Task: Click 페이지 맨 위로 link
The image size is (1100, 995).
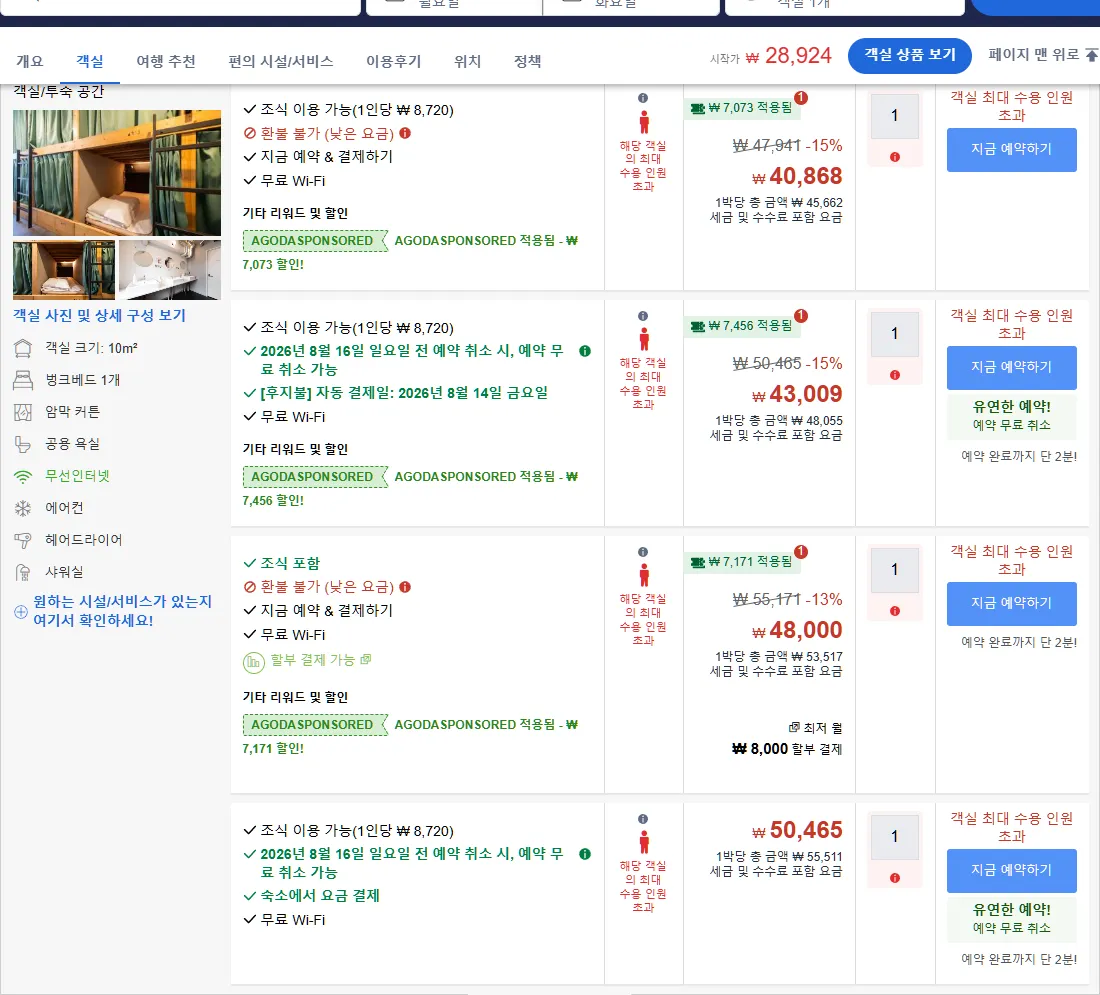Action: 1042,55
